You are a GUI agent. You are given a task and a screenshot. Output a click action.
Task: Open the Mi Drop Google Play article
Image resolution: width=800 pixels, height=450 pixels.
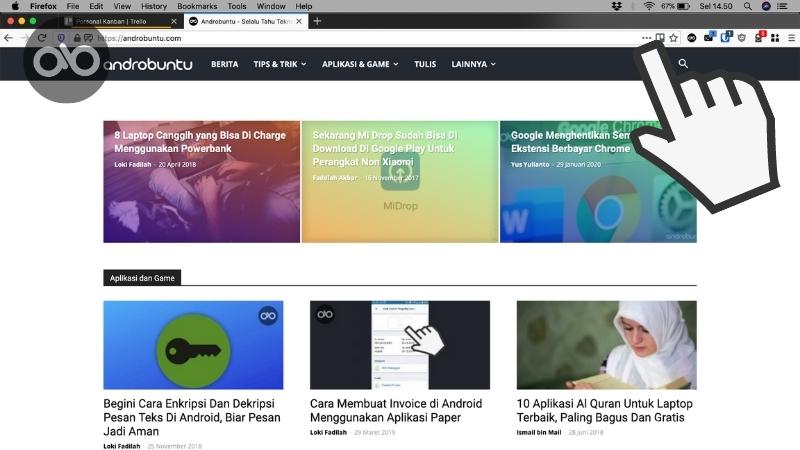[x=385, y=148]
